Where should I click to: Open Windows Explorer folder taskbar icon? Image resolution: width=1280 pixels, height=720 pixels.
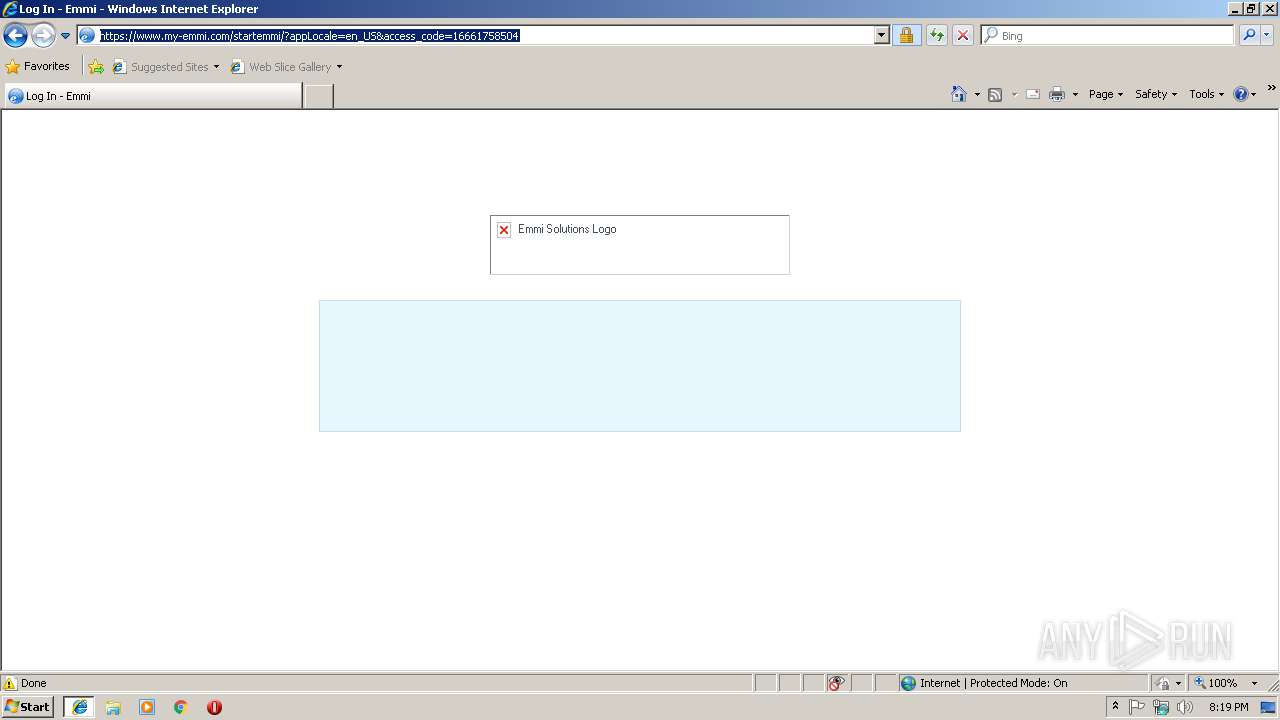(x=113, y=707)
